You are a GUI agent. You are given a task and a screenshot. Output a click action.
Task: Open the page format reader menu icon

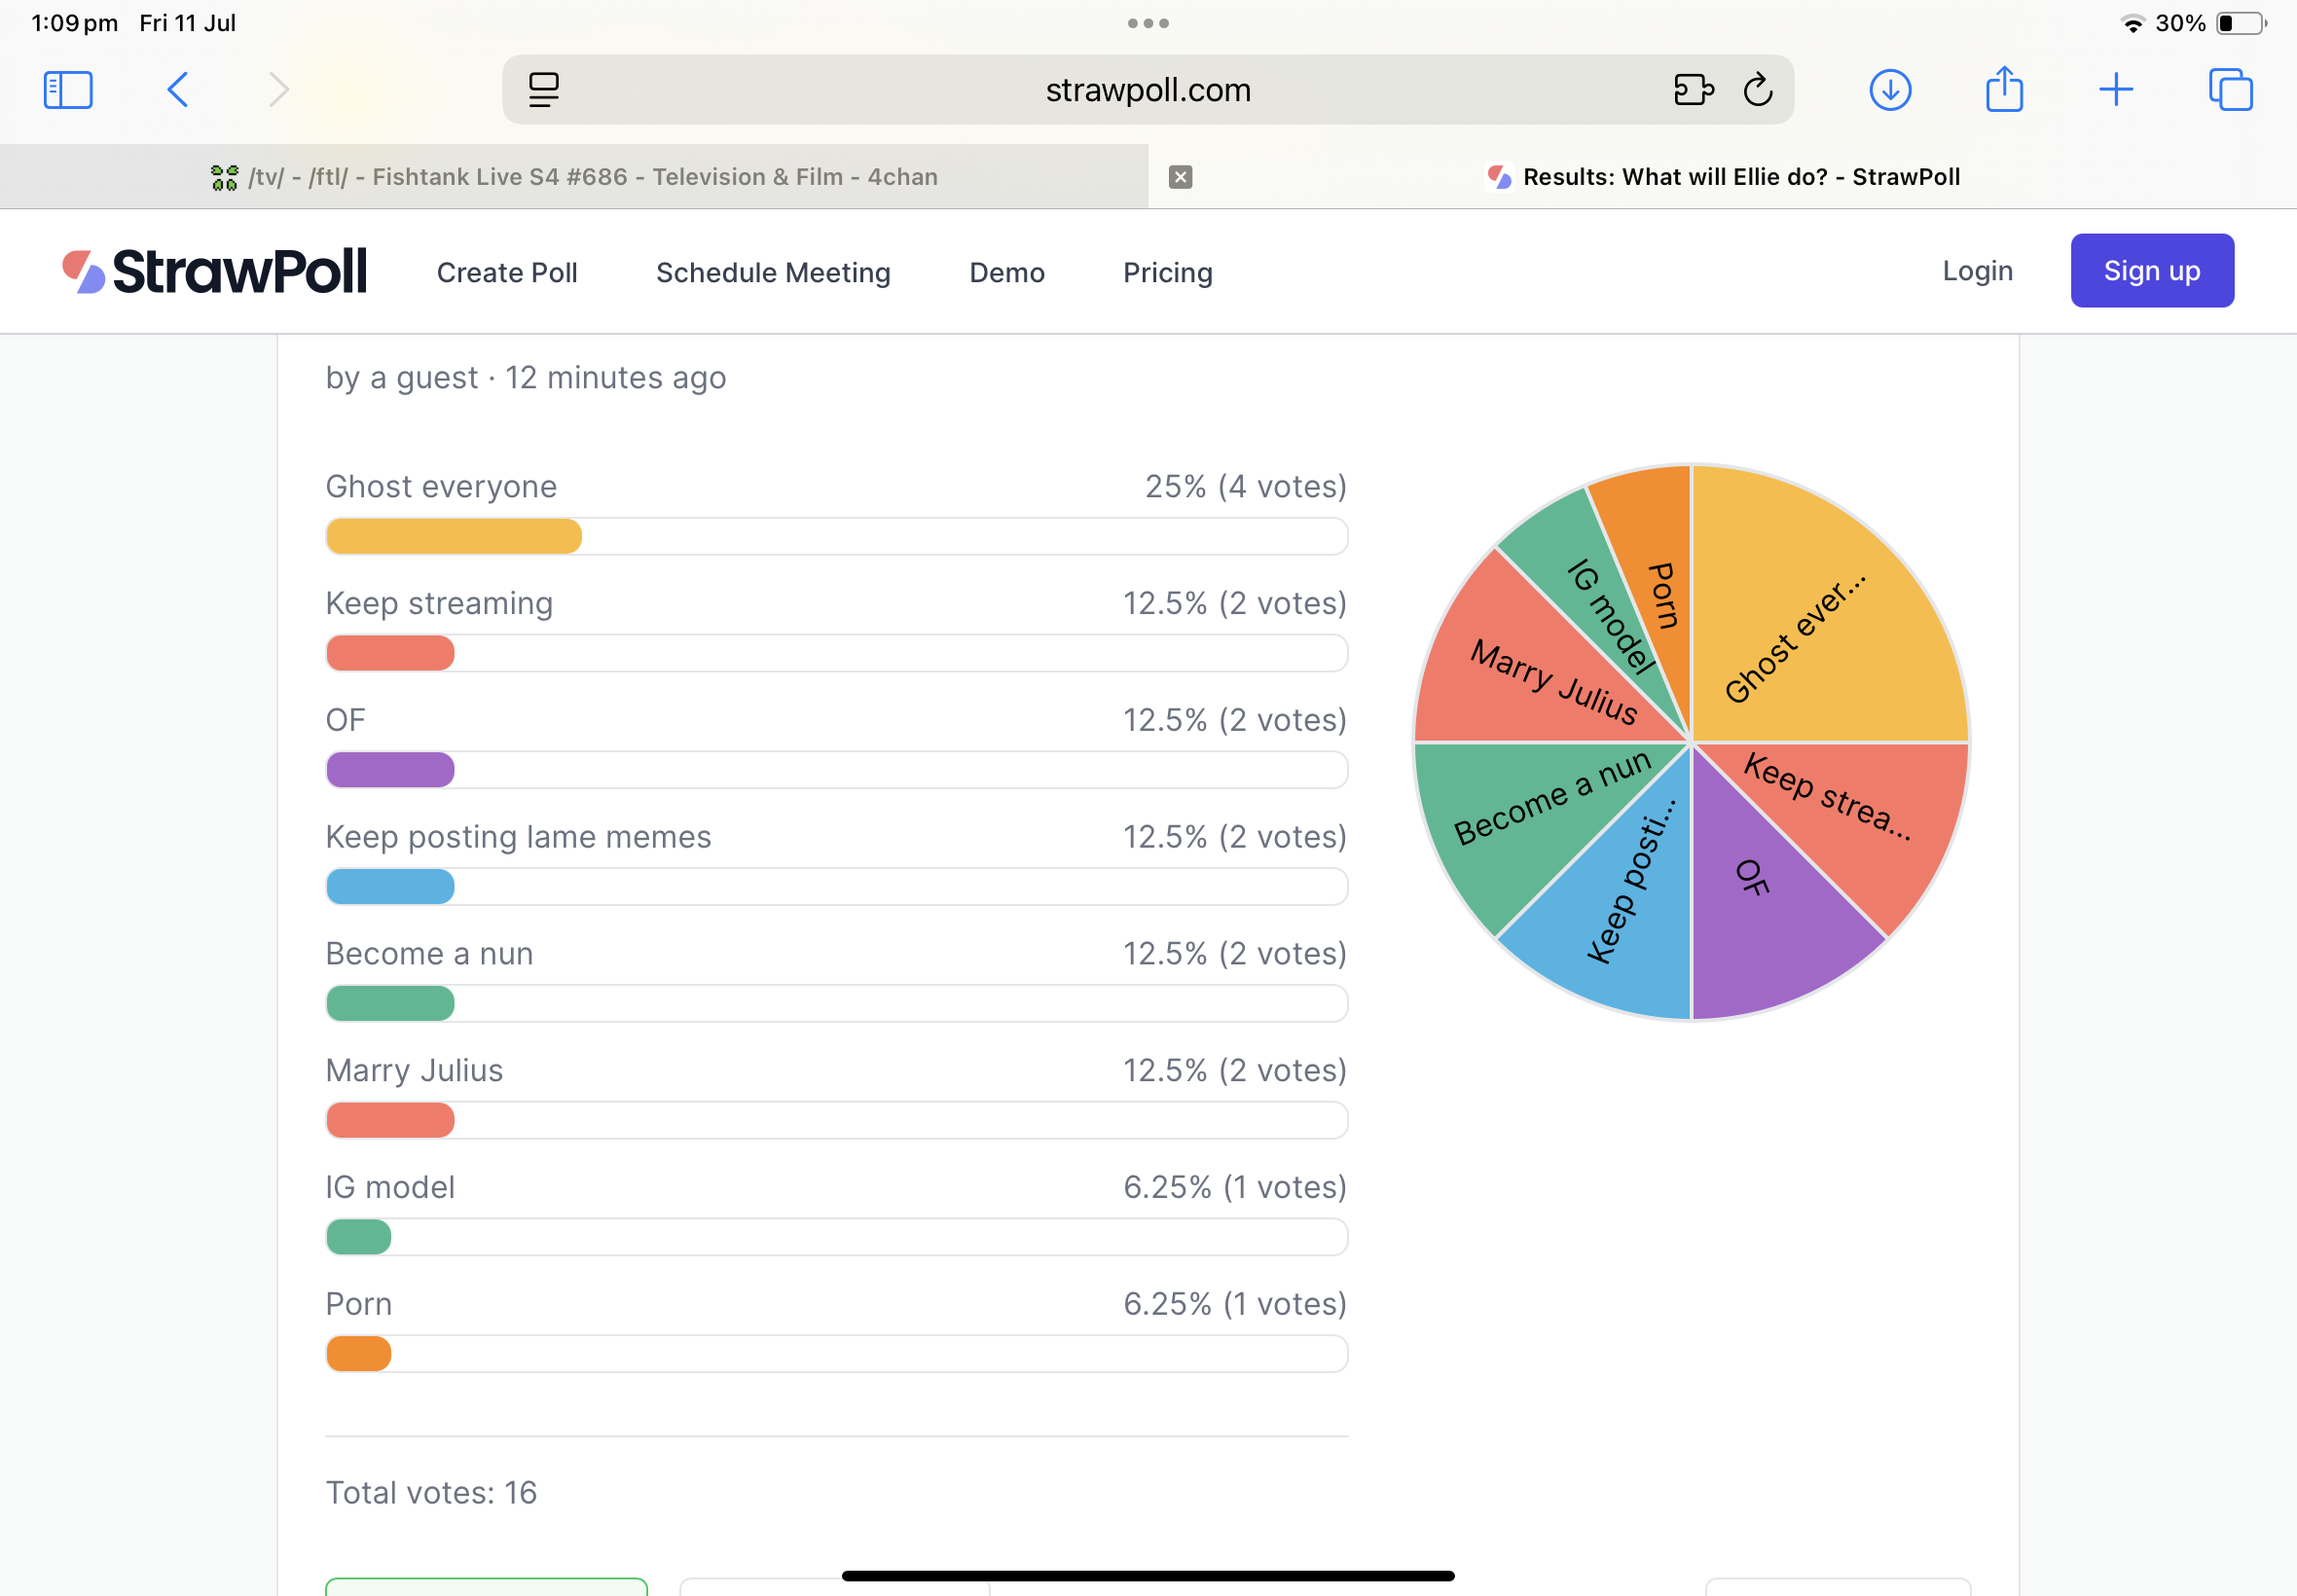click(x=544, y=90)
